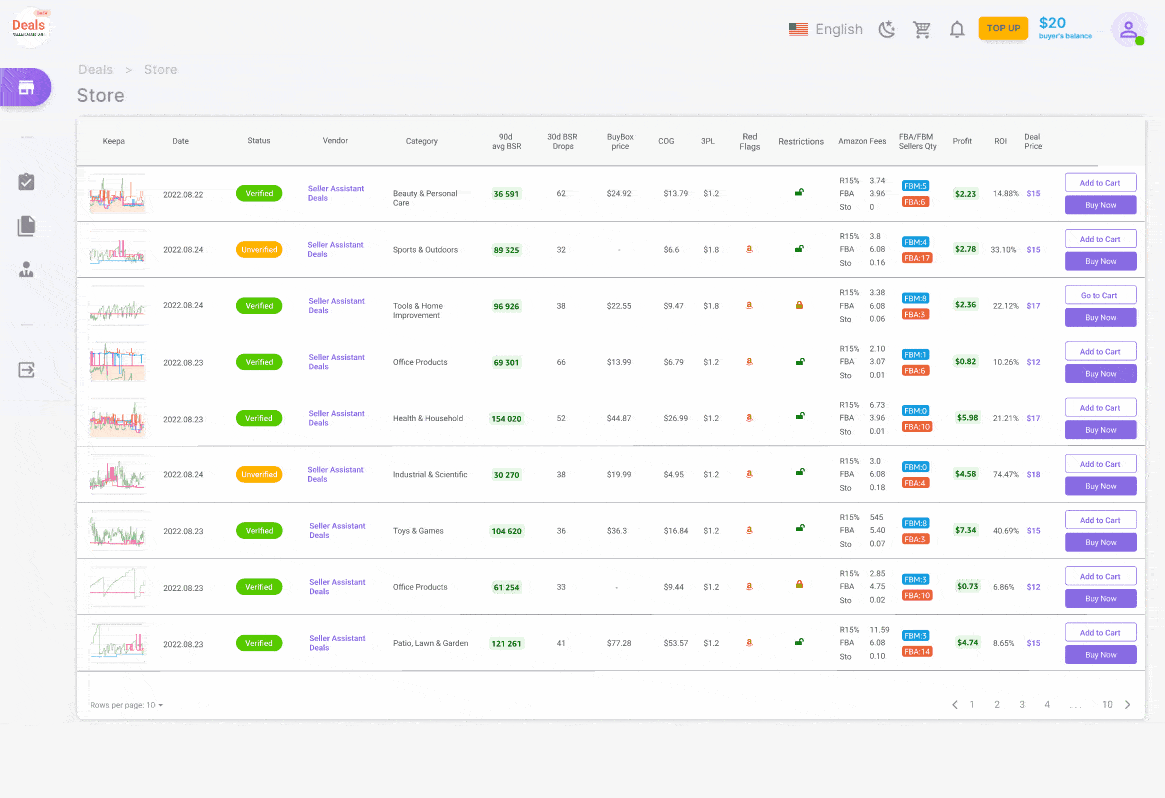Add the Beauty & Personal Care deal to cart

click(x=1100, y=183)
